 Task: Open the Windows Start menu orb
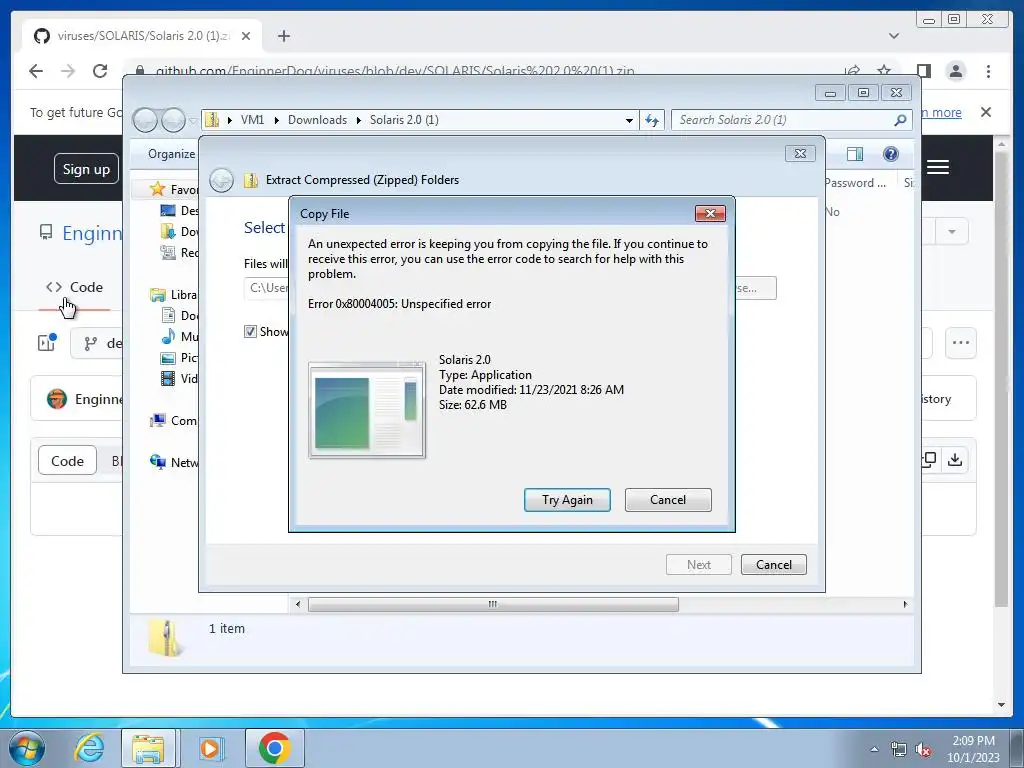[x=27, y=748]
